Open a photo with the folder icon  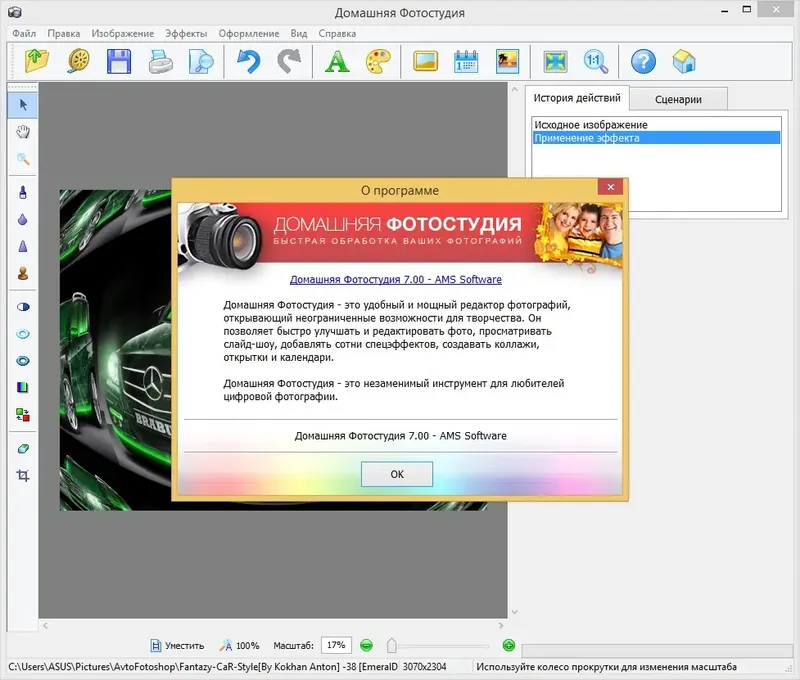37,61
